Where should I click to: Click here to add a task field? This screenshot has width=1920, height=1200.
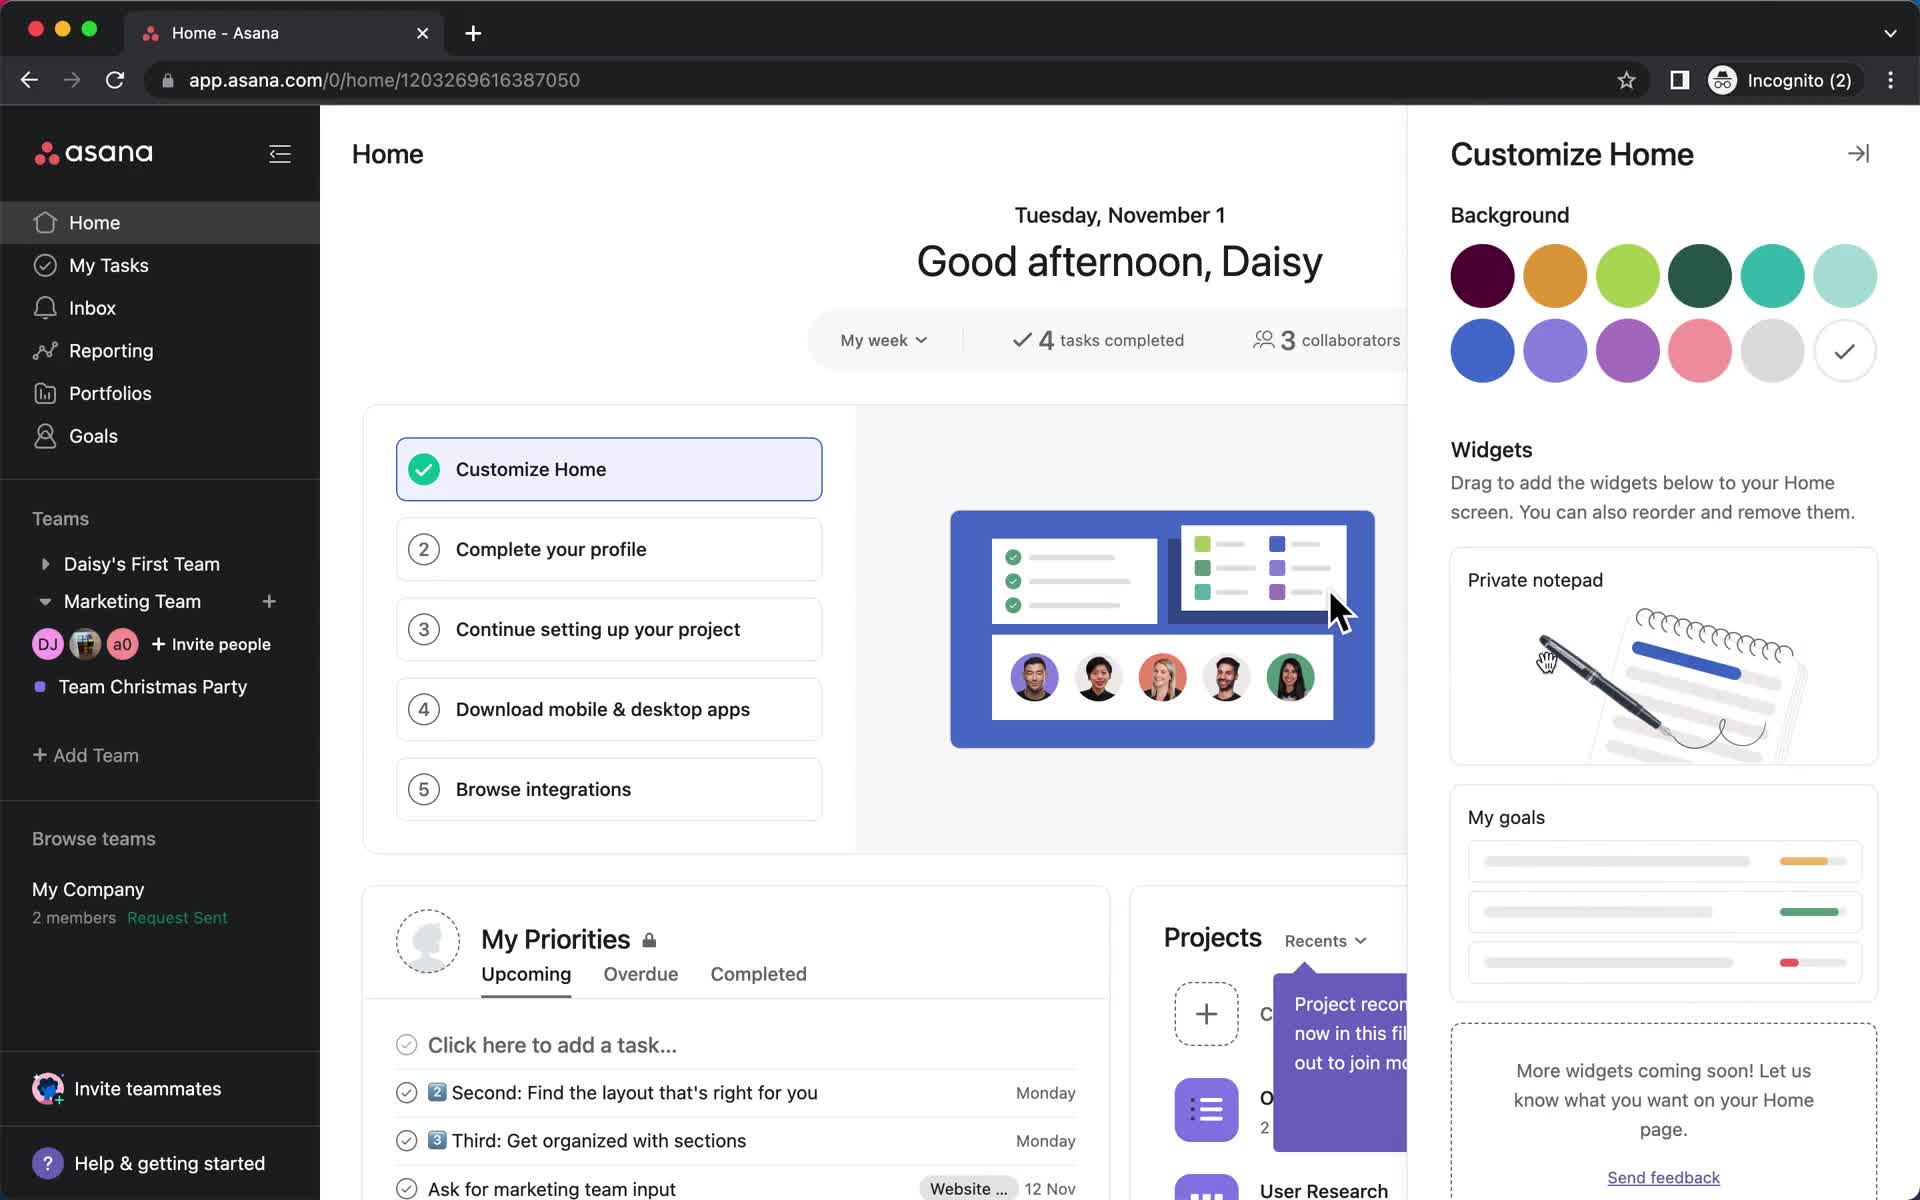tap(736, 1045)
